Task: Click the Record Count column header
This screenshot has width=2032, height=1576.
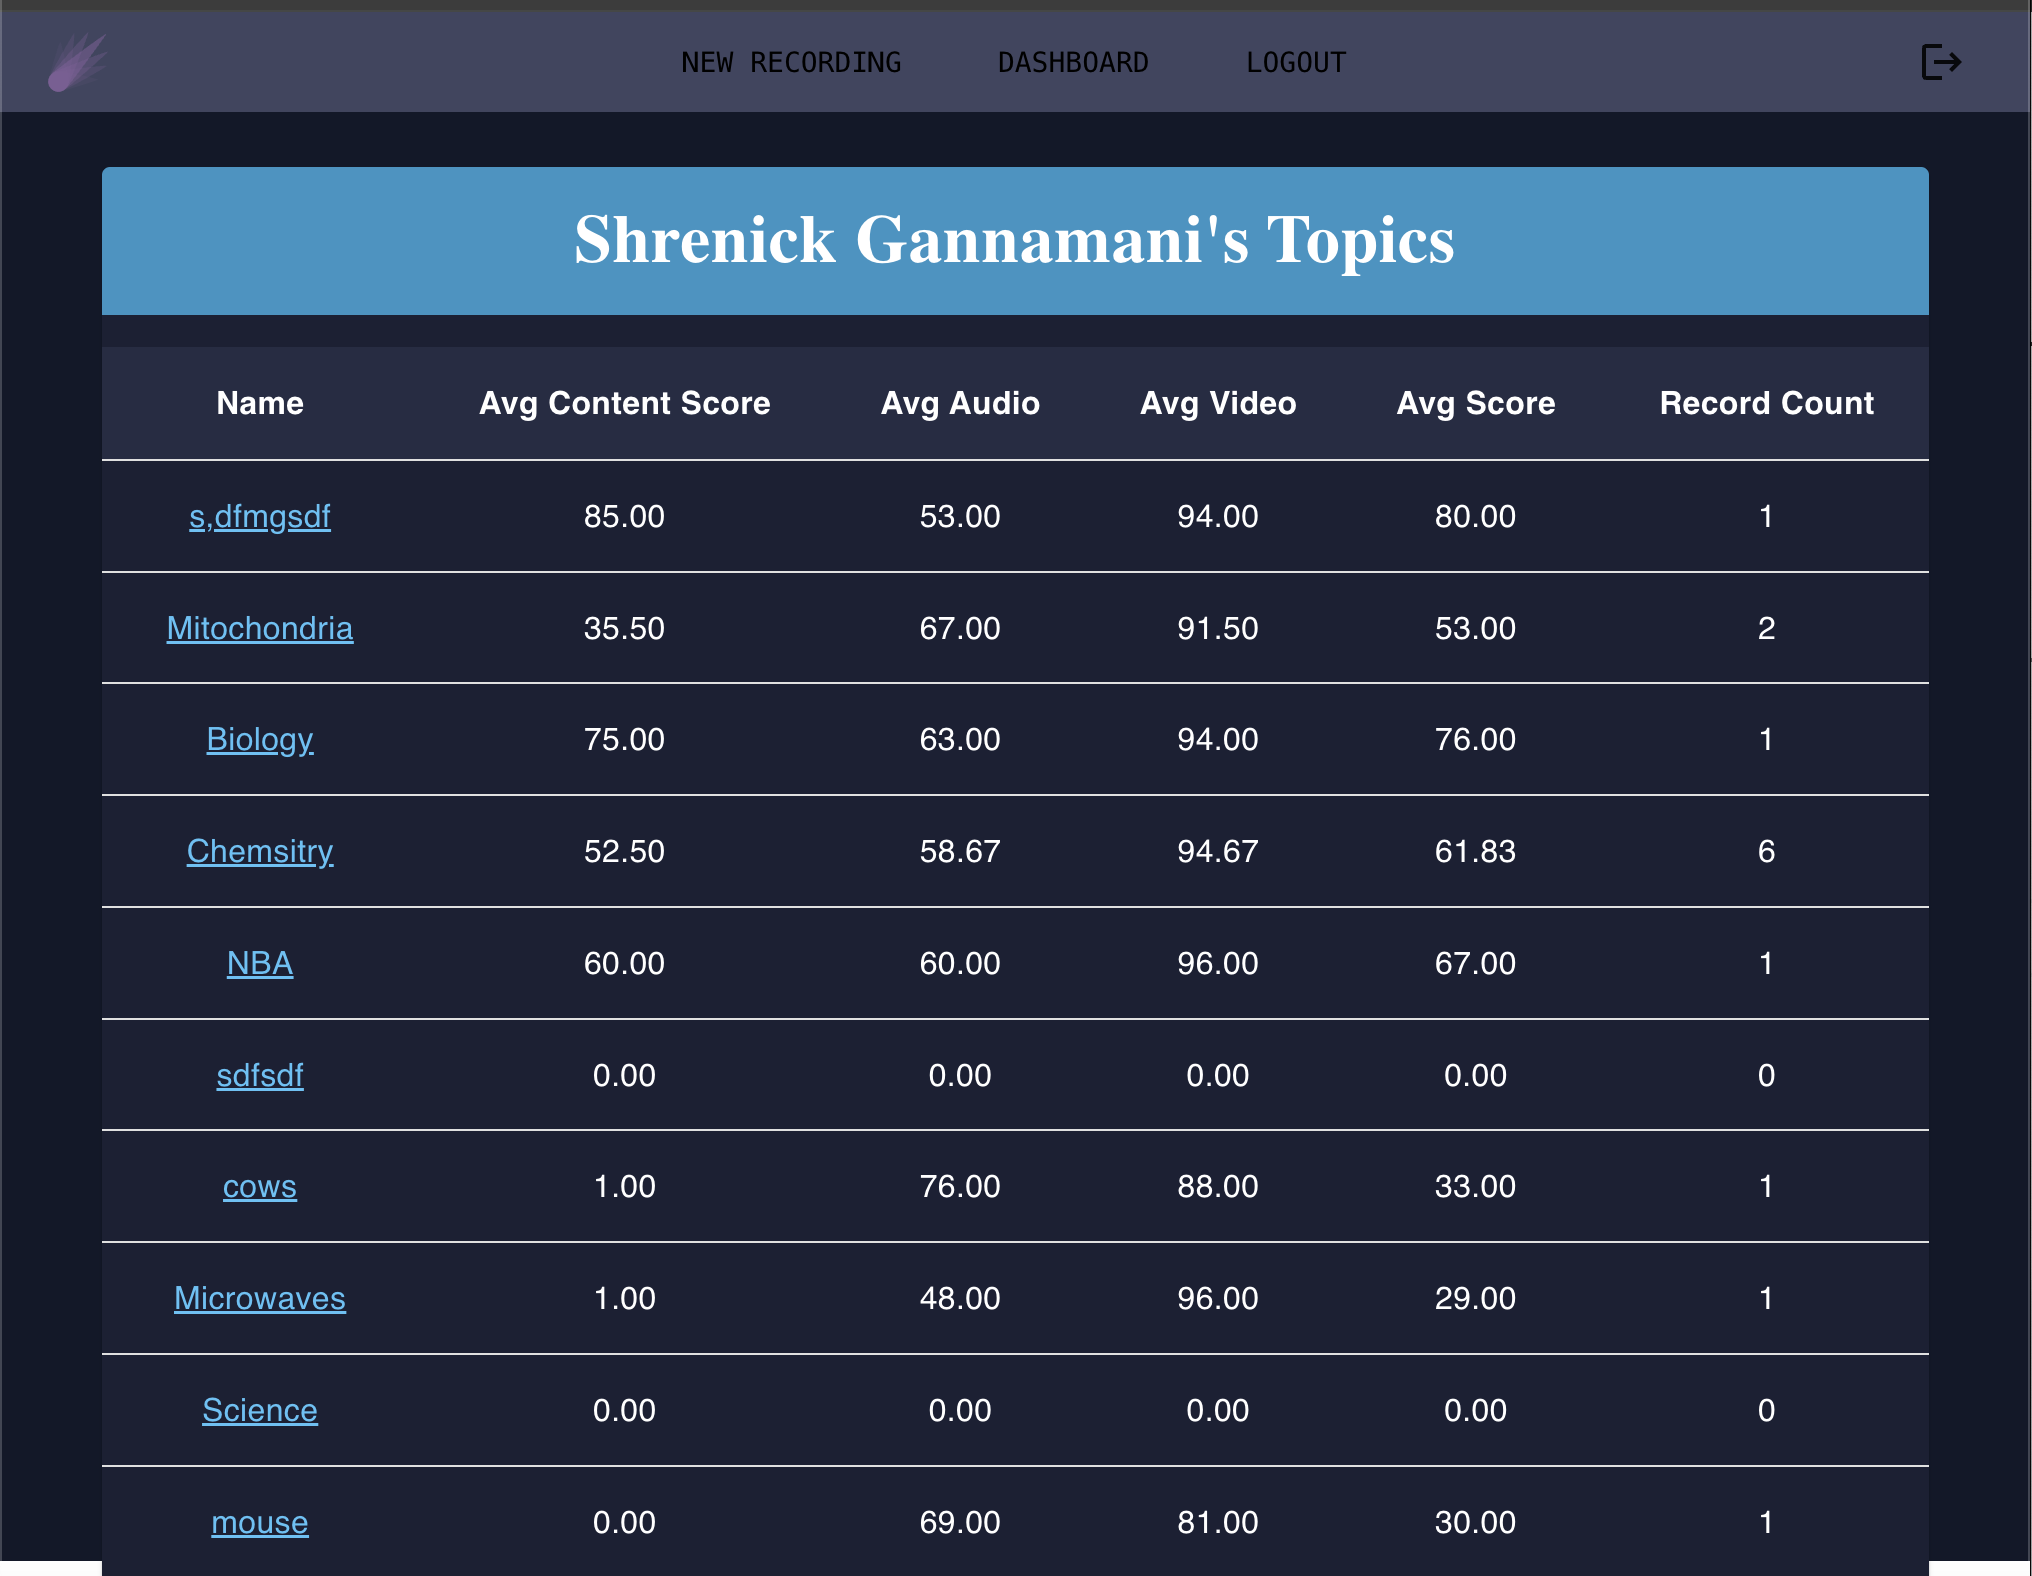Action: [x=1766, y=404]
